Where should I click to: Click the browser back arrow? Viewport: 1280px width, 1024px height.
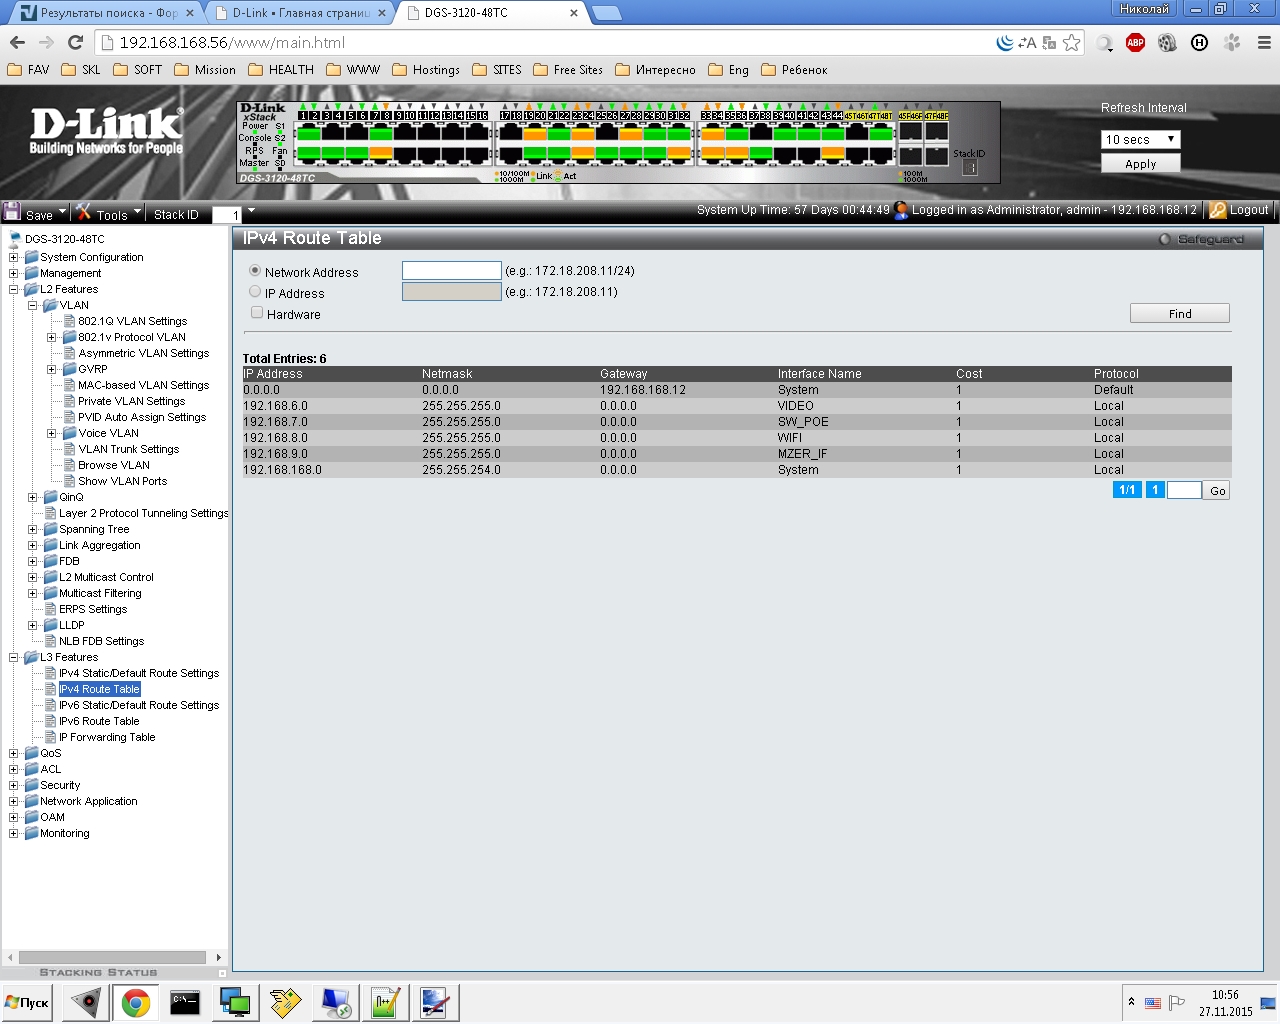[x=17, y=42]
